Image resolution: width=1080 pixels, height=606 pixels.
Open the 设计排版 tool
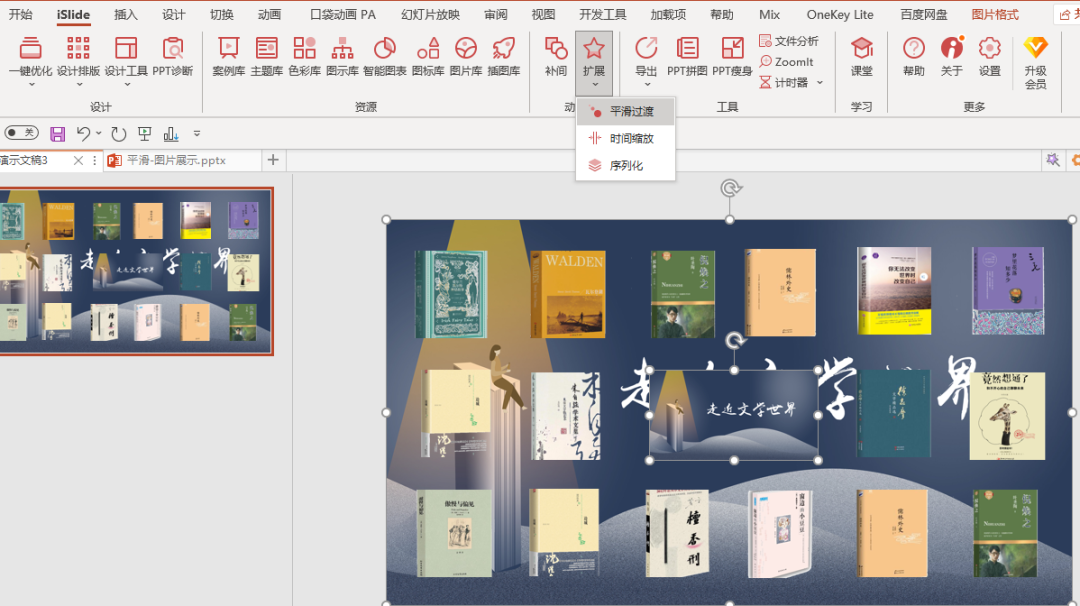pyautogui.click(x=78, y=56)
